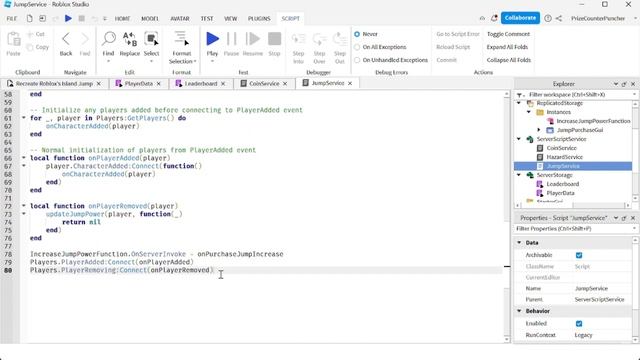640x360 pixels.
Task: Switch to the CoinService script tab
Action: tap(264, 83)
